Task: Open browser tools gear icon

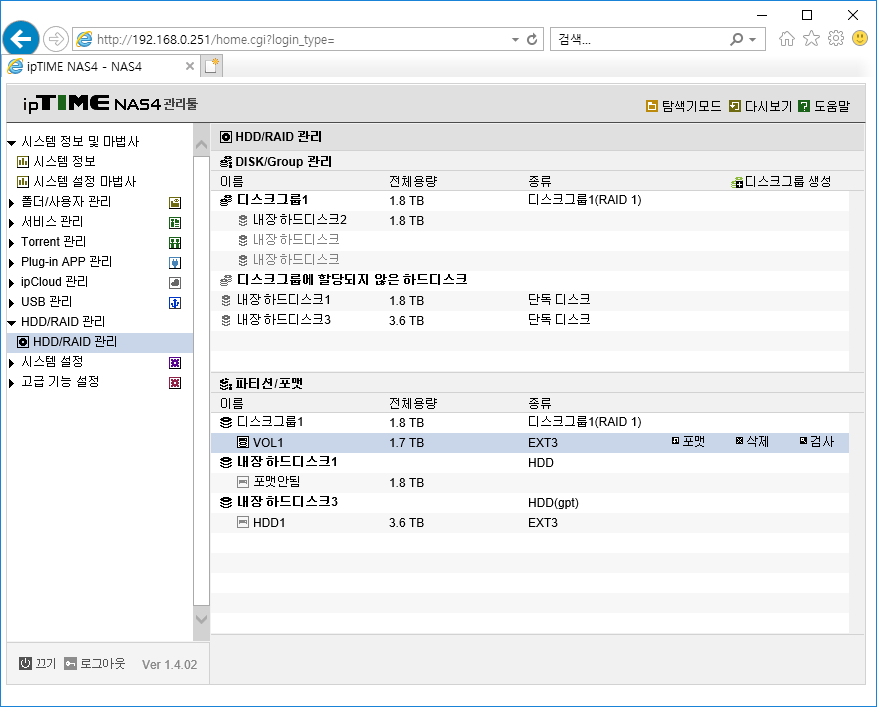Action: coord(836,39)
